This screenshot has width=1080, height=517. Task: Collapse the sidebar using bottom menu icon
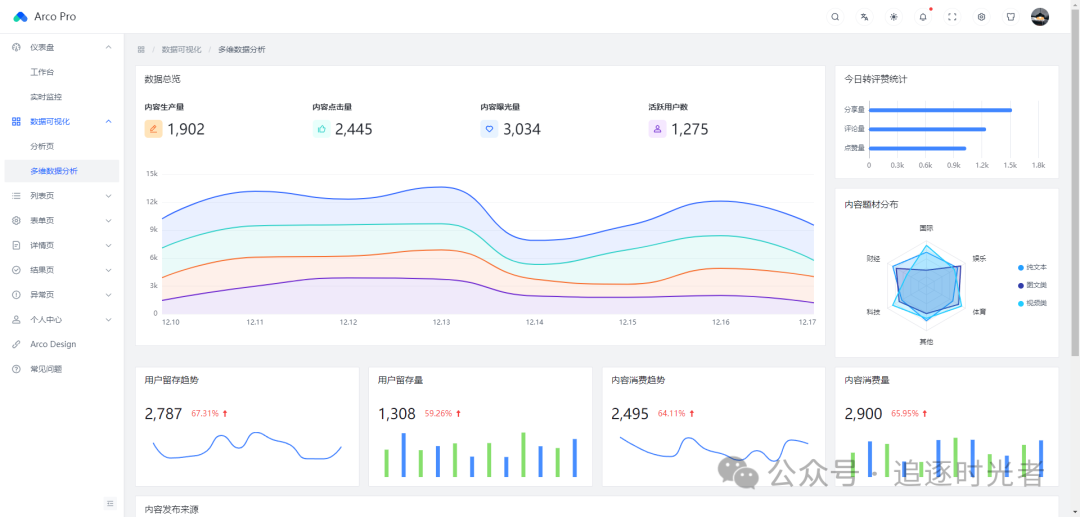[x=110, y=503]
